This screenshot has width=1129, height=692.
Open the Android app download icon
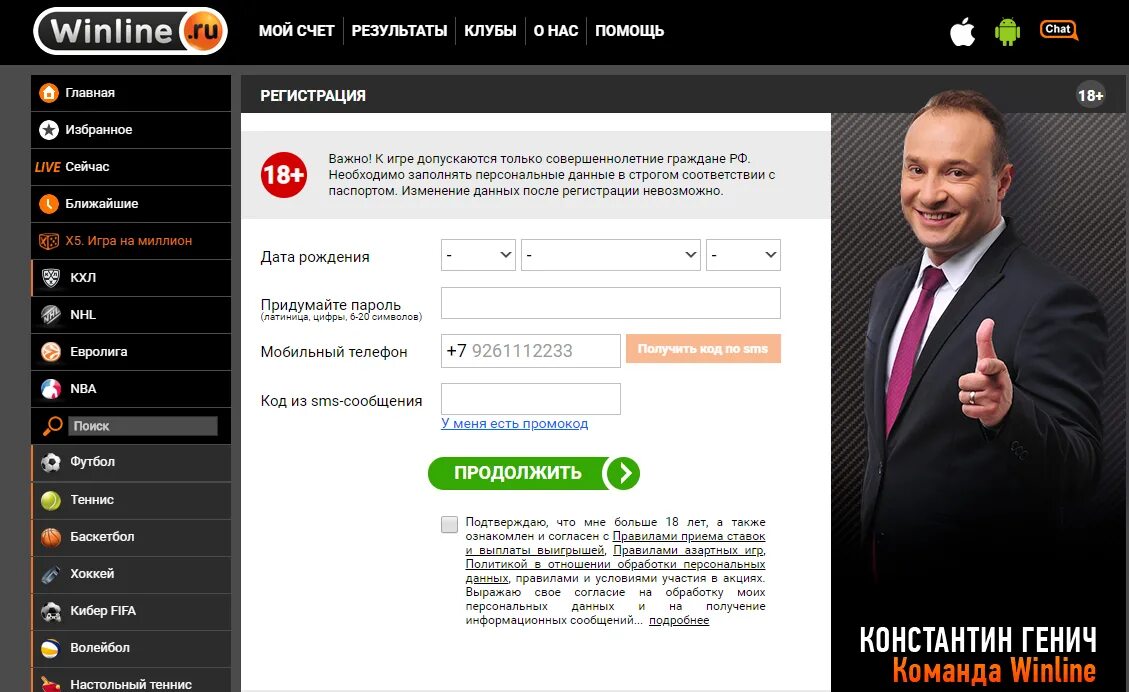[x=1007, y=31]
